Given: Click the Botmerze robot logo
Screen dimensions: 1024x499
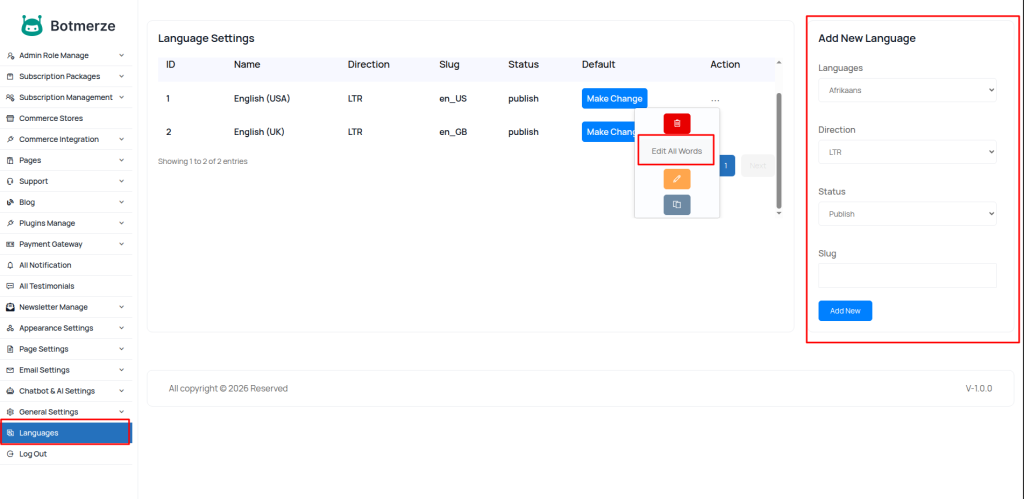Looking at the screenshot, I should [32, 27].
